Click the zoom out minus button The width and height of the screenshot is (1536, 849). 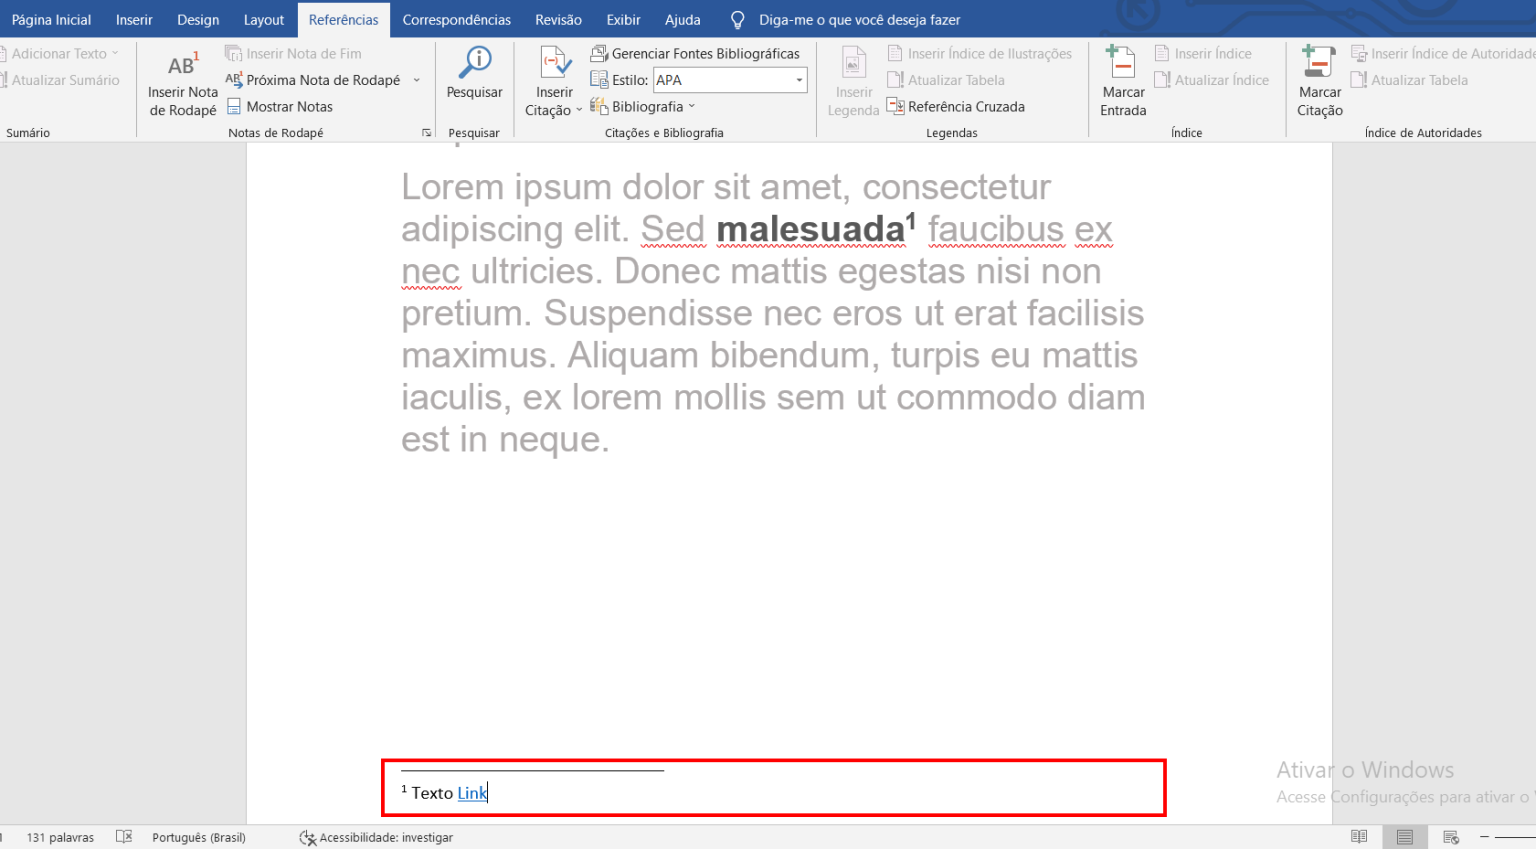tap(1484, 837)
